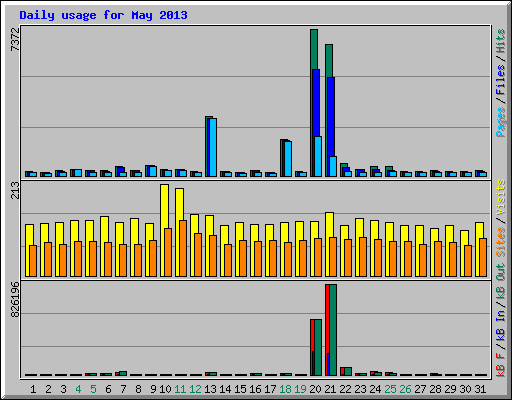
Task: Click the 213 visits axis value
Action: tap(15, 190)
